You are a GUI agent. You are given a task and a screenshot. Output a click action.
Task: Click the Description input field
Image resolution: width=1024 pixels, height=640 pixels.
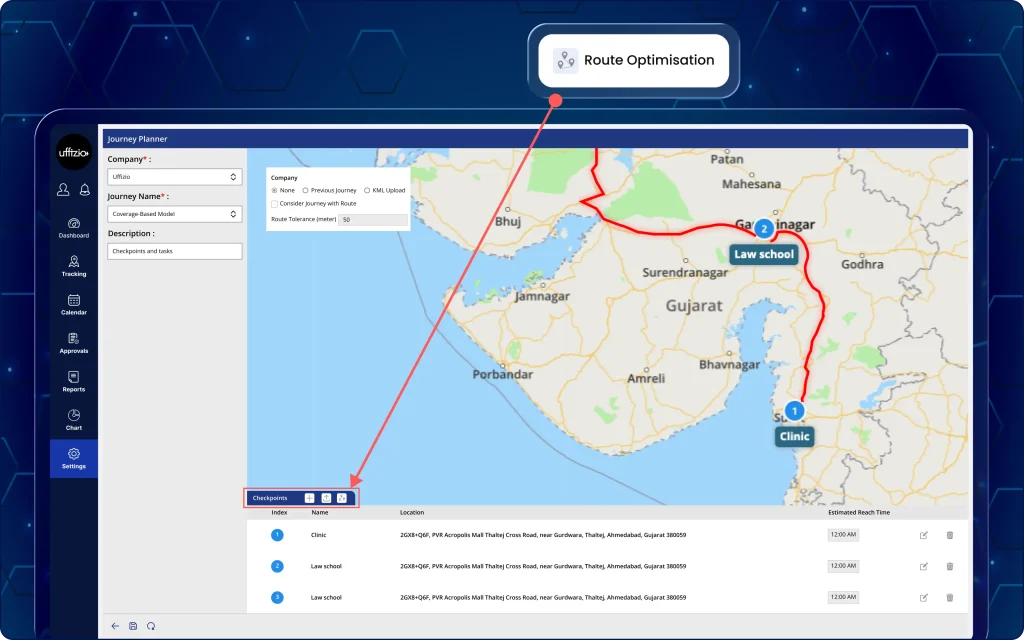[174, 251]
